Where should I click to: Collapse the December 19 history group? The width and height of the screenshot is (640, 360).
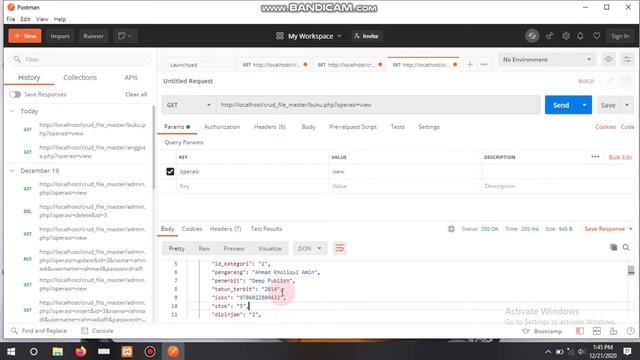point(12,171)
